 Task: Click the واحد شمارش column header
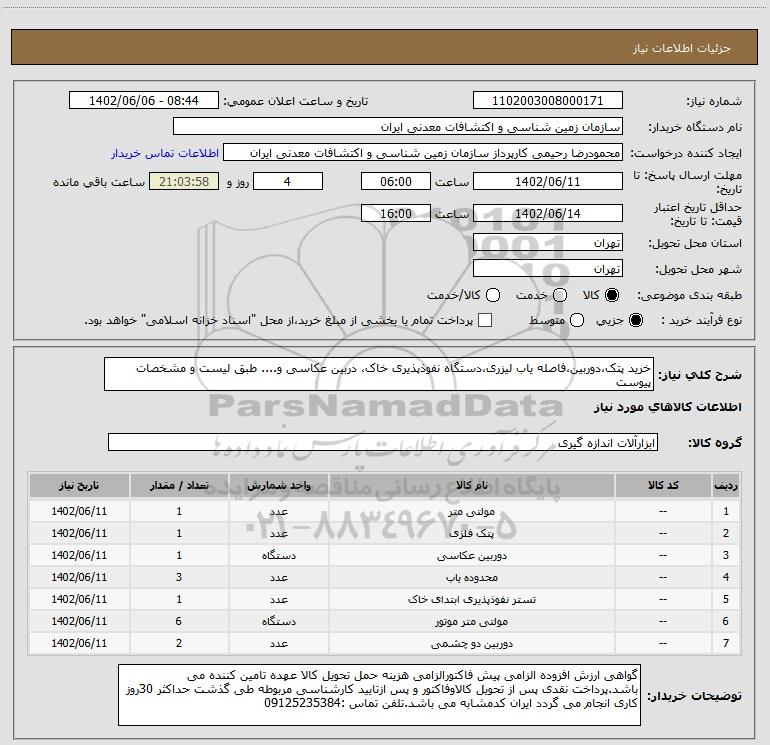[x=278, y=486]
